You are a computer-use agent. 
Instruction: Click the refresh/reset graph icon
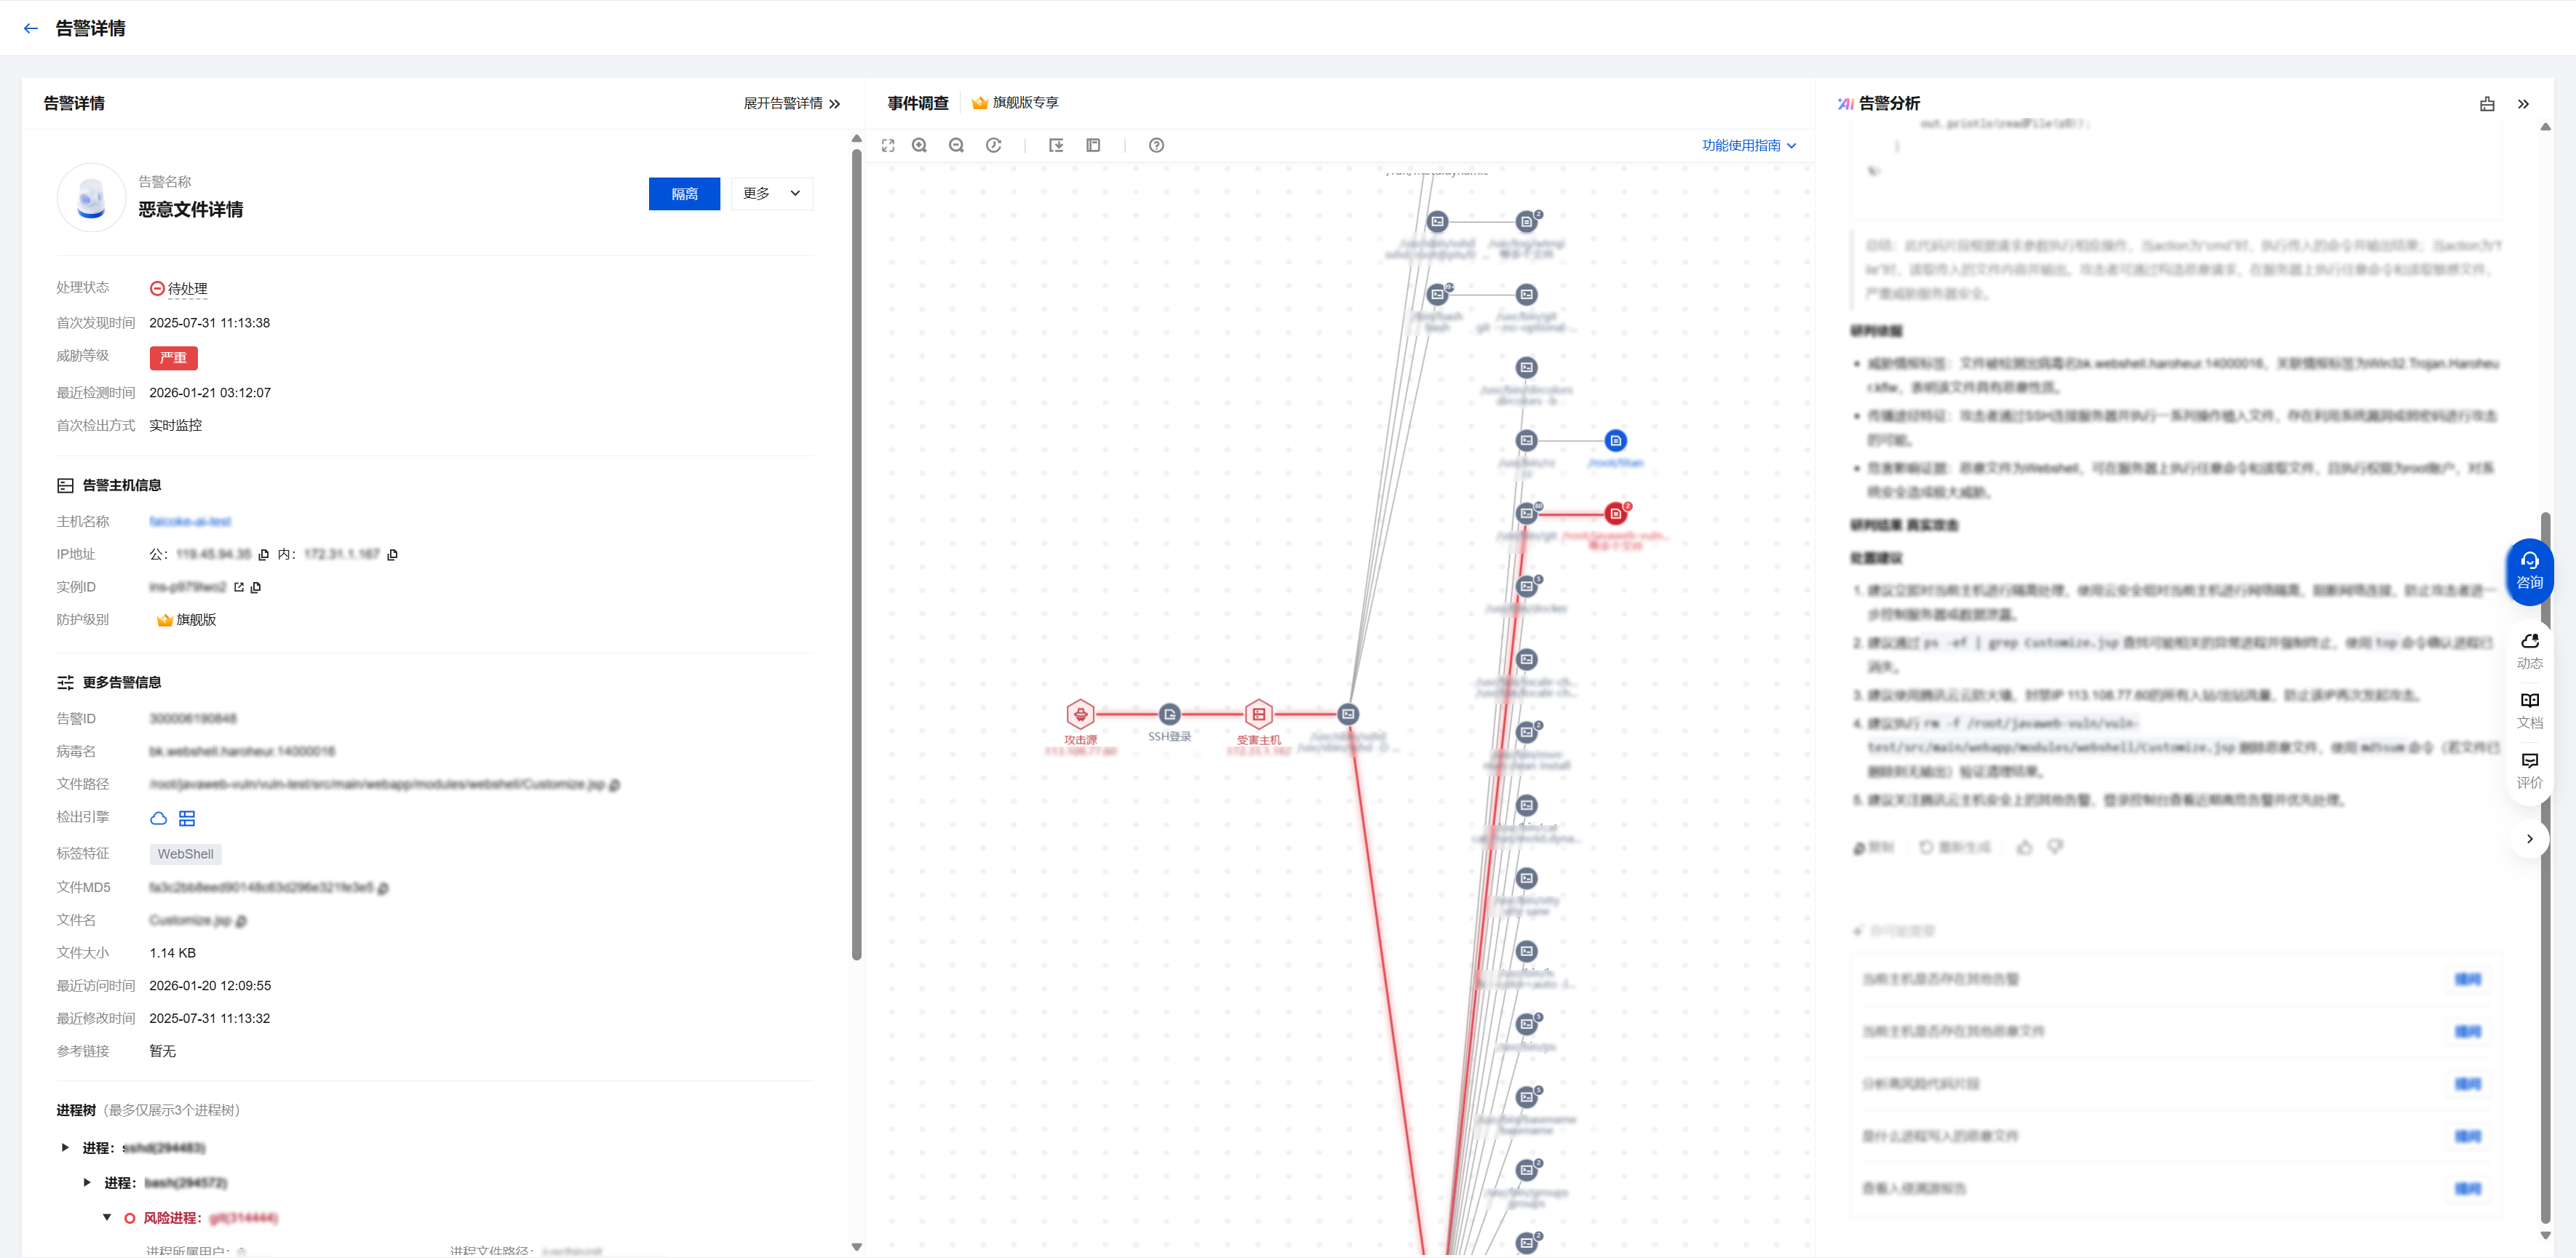(993, 146)
